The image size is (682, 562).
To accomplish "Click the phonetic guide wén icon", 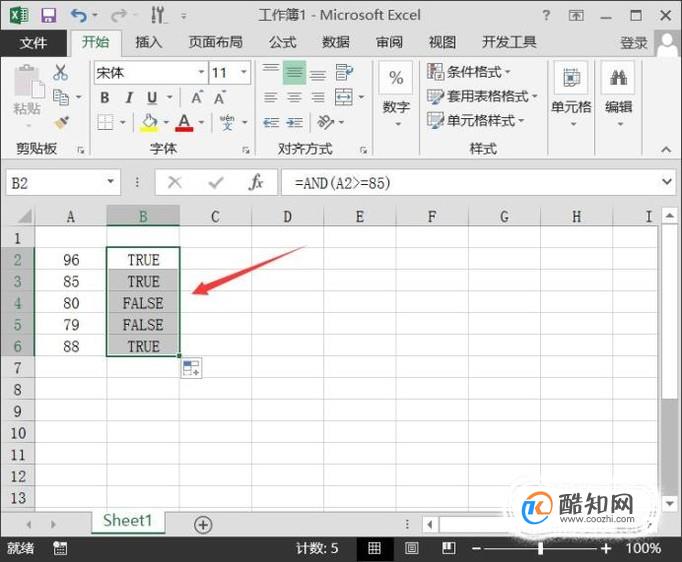I will pos(227,122).
